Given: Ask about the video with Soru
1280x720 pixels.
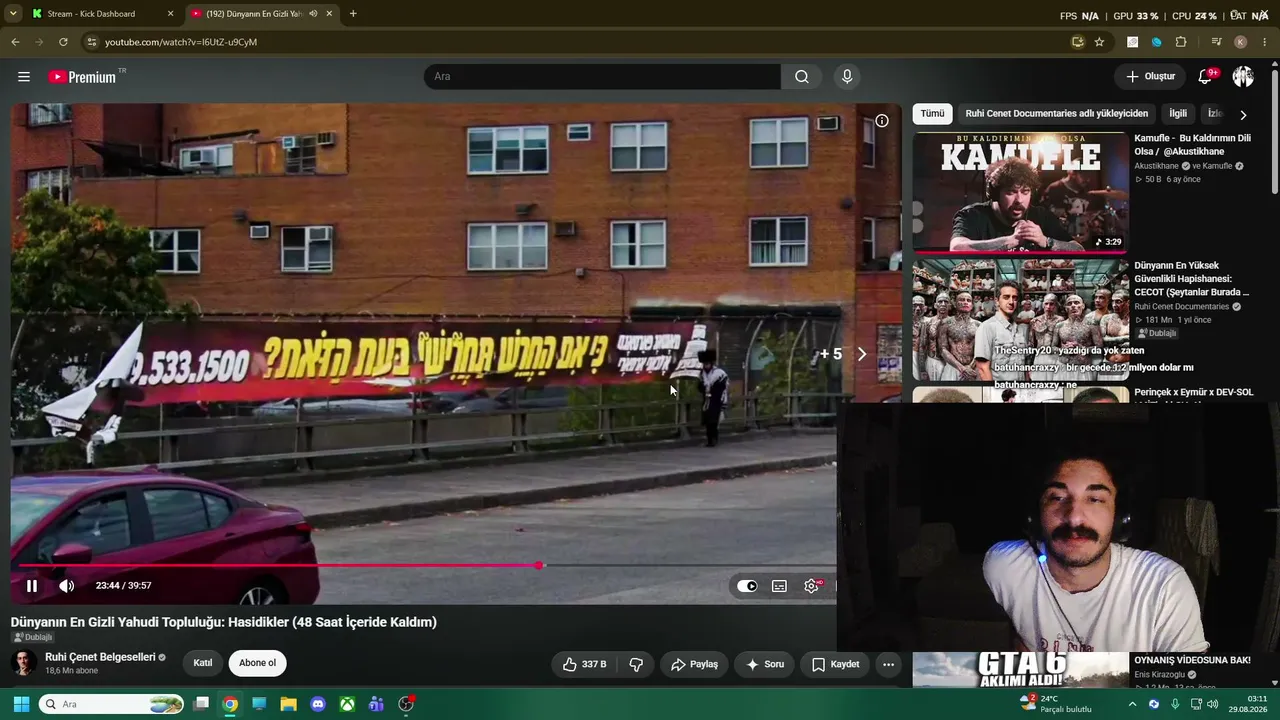Looking at the screenshot, I should click(x=764, y=664).
